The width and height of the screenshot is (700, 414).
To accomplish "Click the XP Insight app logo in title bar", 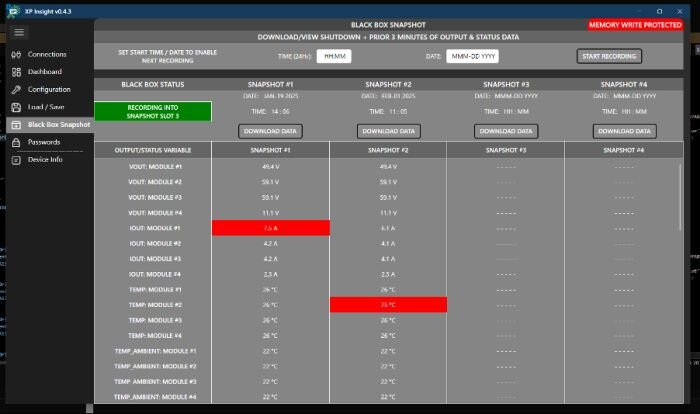I will (x=12, y=9).
